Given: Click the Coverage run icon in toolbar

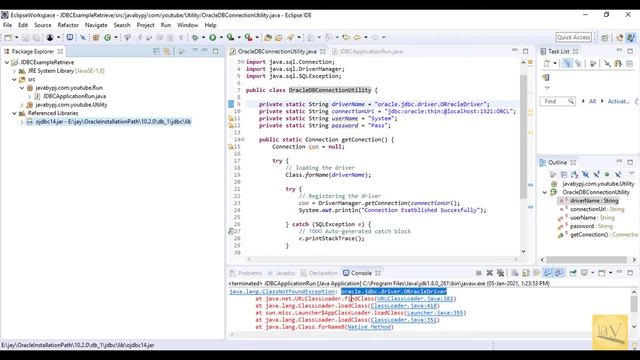Looking at the screenshot, I should tap(231, 38).
